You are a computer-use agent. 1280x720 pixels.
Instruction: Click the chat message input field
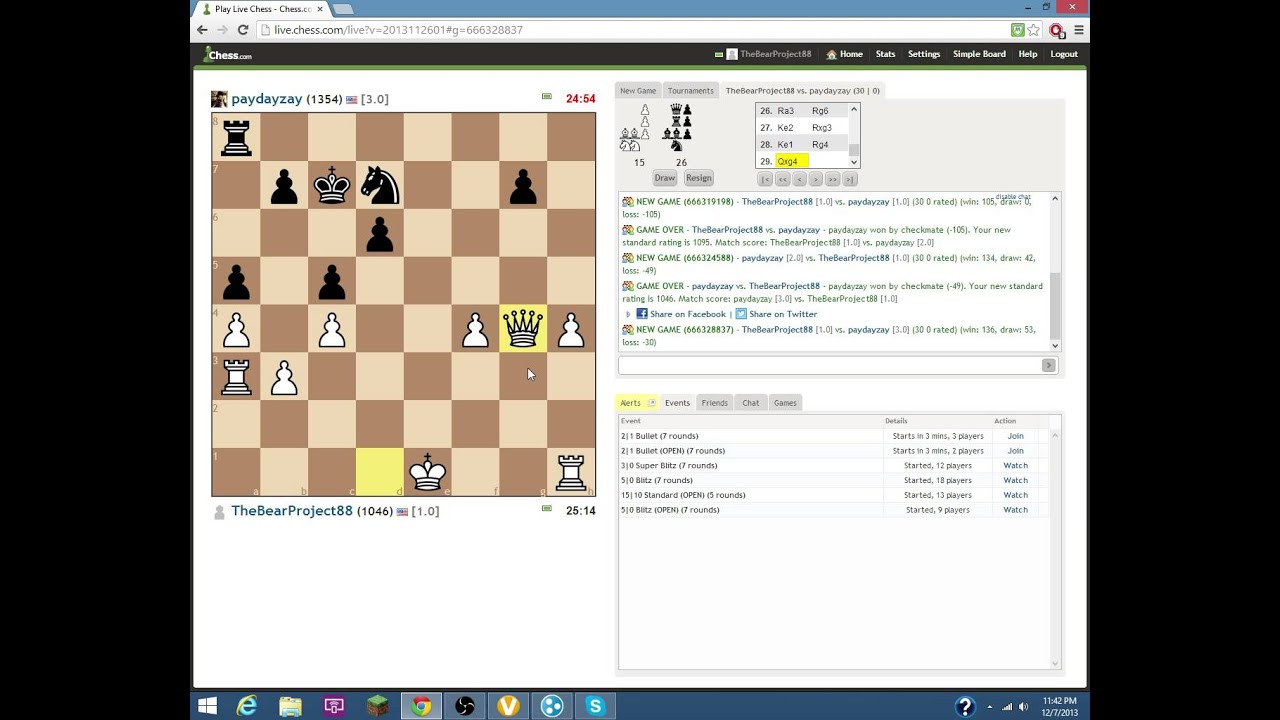[830, 365]
